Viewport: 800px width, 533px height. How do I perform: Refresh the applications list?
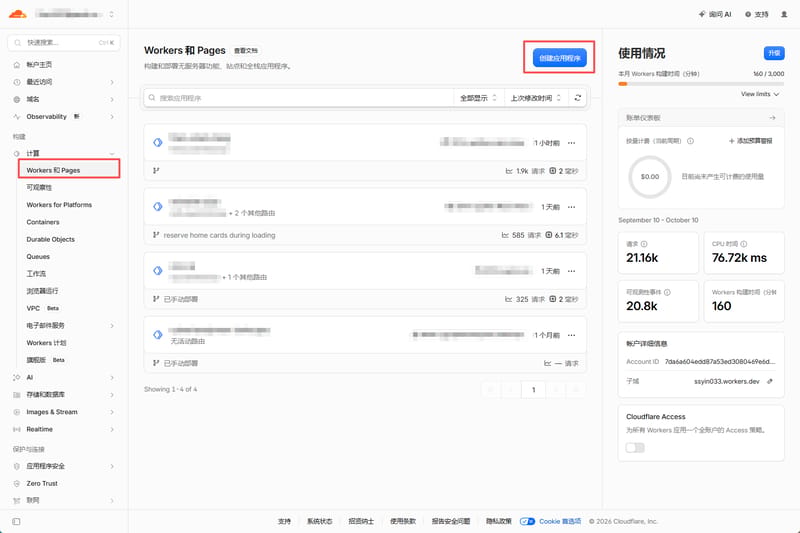click(x=578, y=97)
